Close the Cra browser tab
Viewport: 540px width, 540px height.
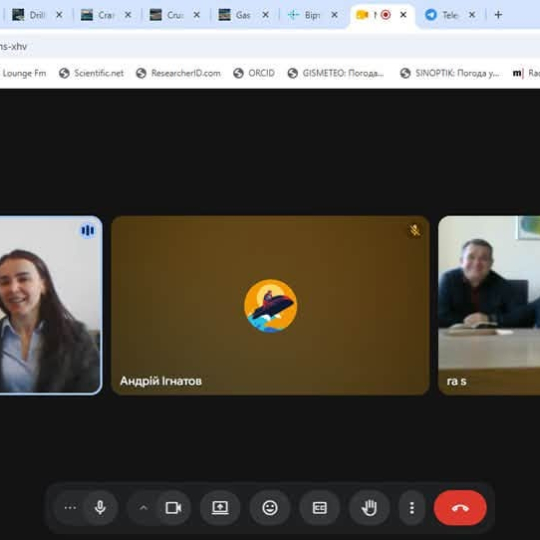tap(128, 15)
